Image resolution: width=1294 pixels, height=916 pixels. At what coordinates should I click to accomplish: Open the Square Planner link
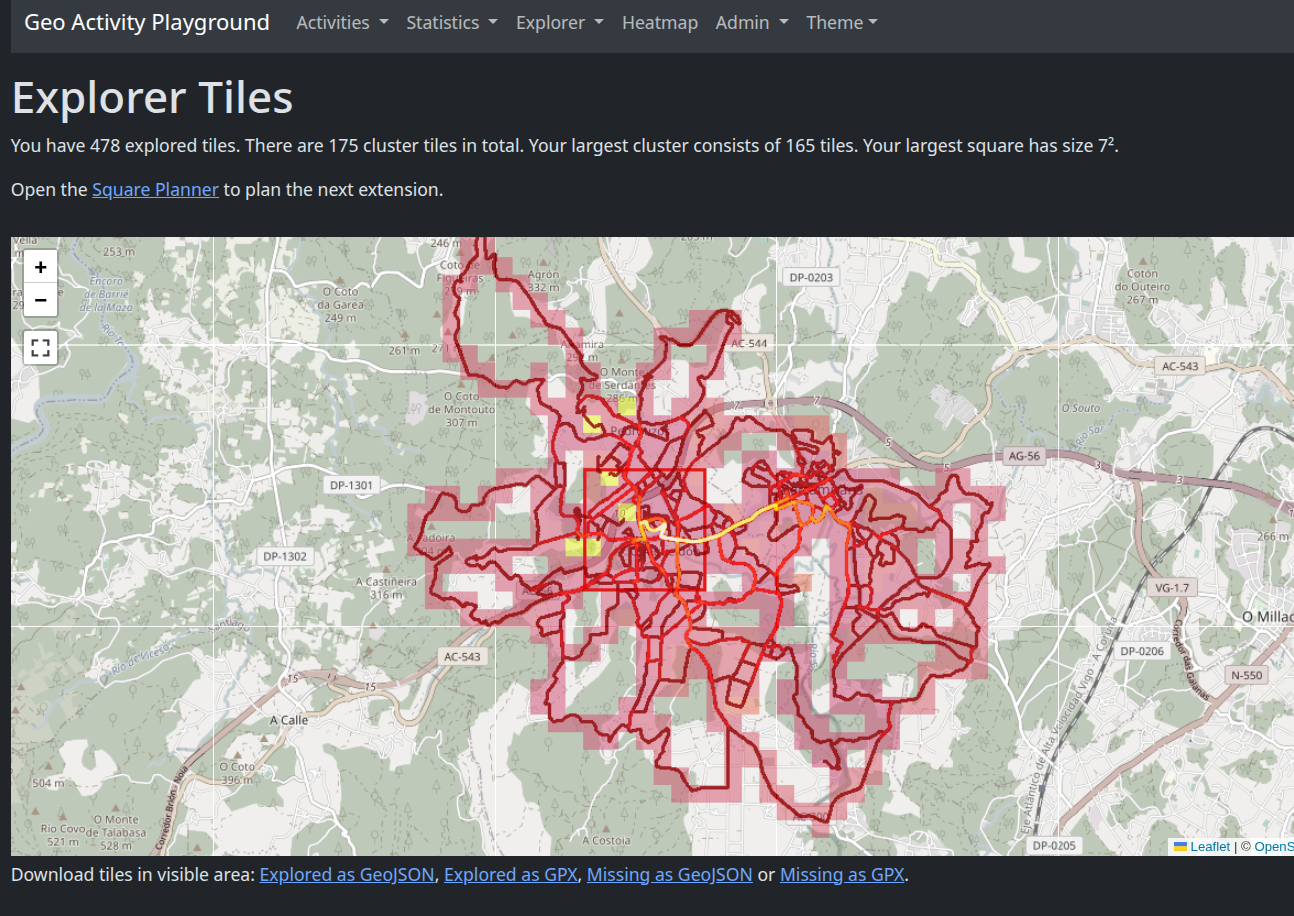155,189
